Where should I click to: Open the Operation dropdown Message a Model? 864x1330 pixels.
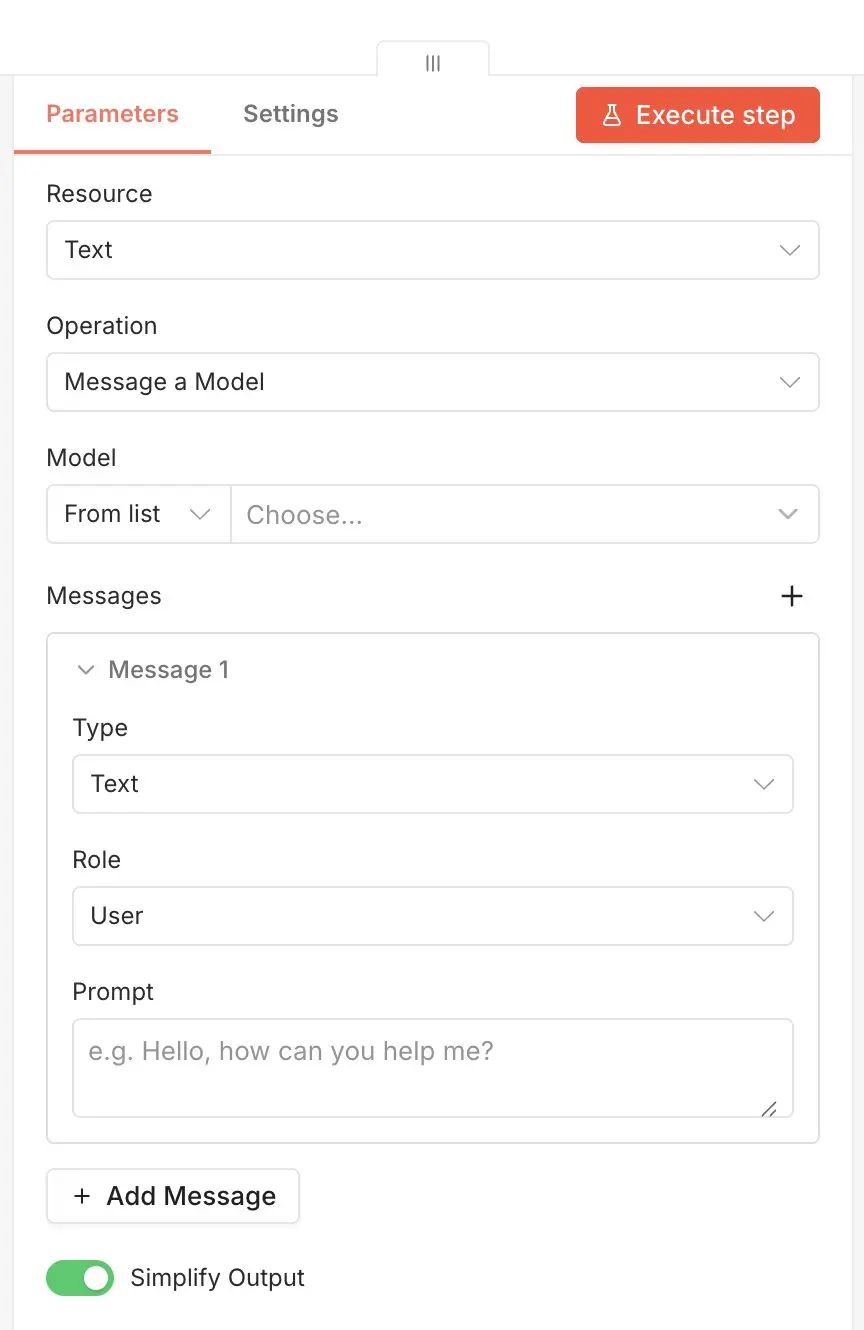pos(432,382)
